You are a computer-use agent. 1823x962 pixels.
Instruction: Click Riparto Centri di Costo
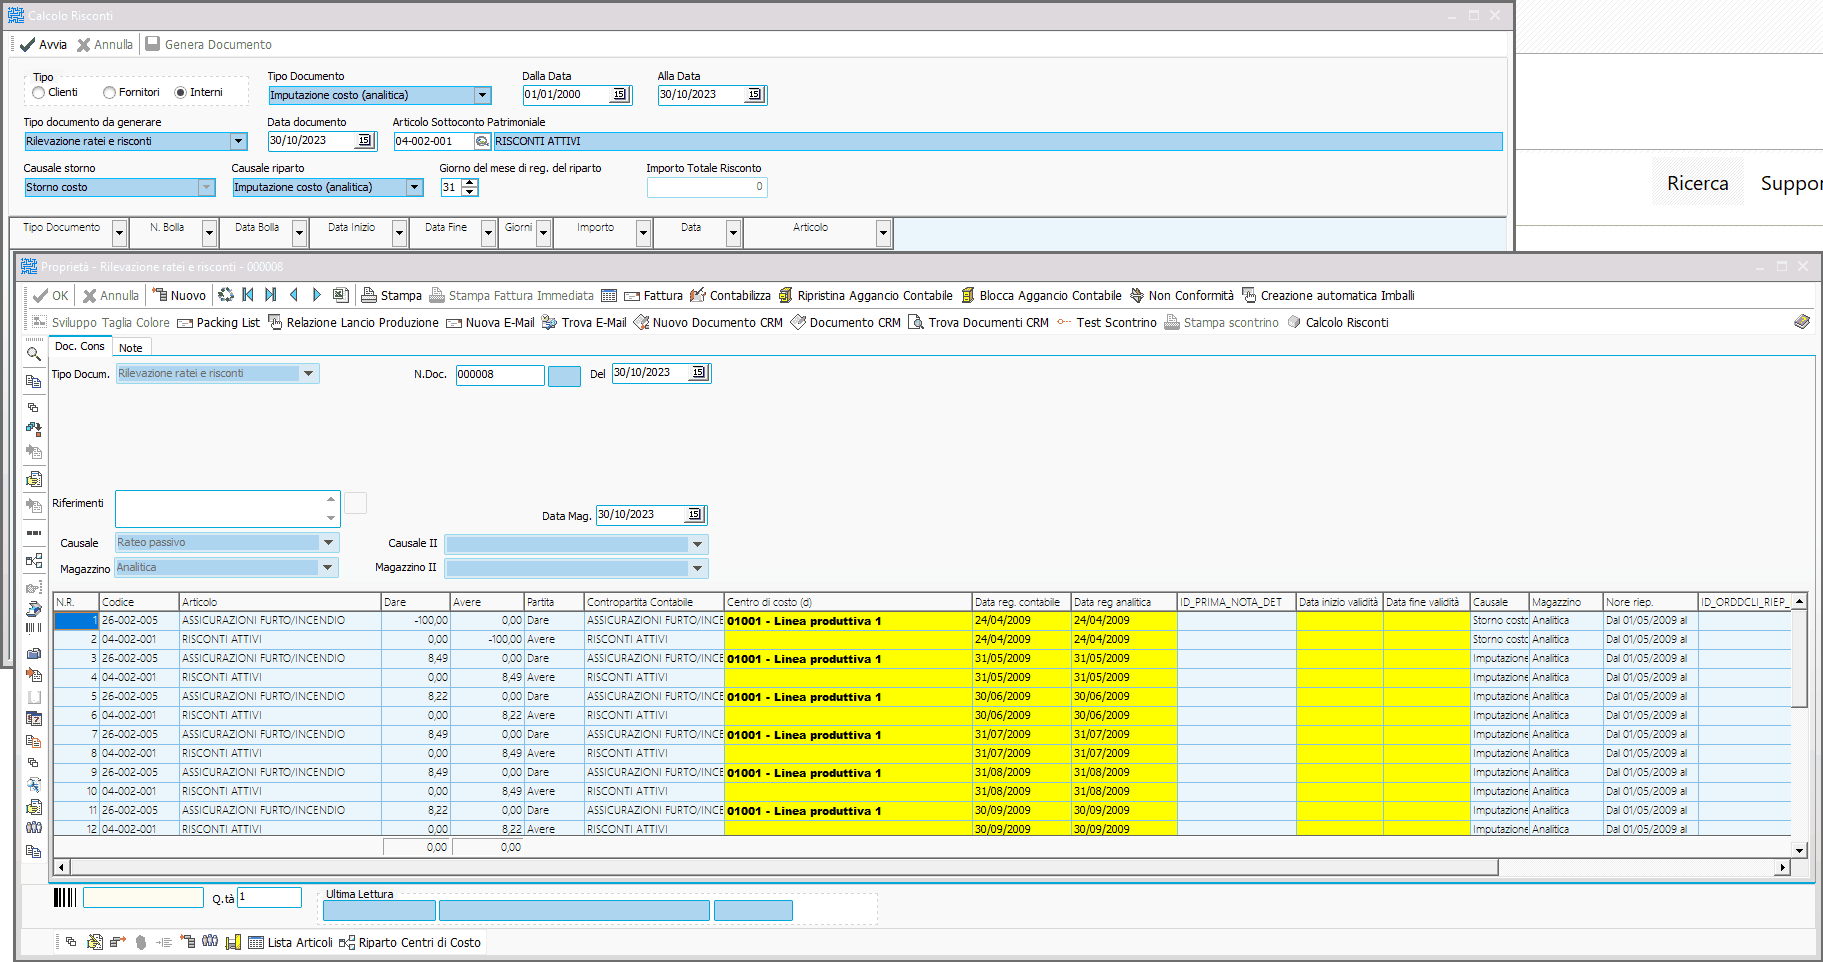(410, 942)
